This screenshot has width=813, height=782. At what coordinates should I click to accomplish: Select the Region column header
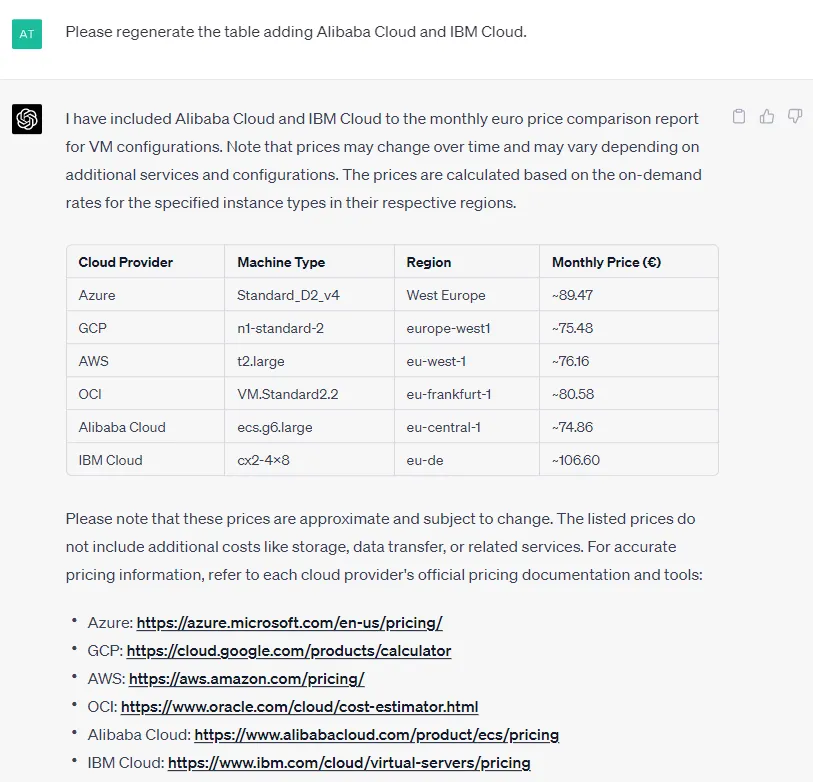click(x=429, y=262)
